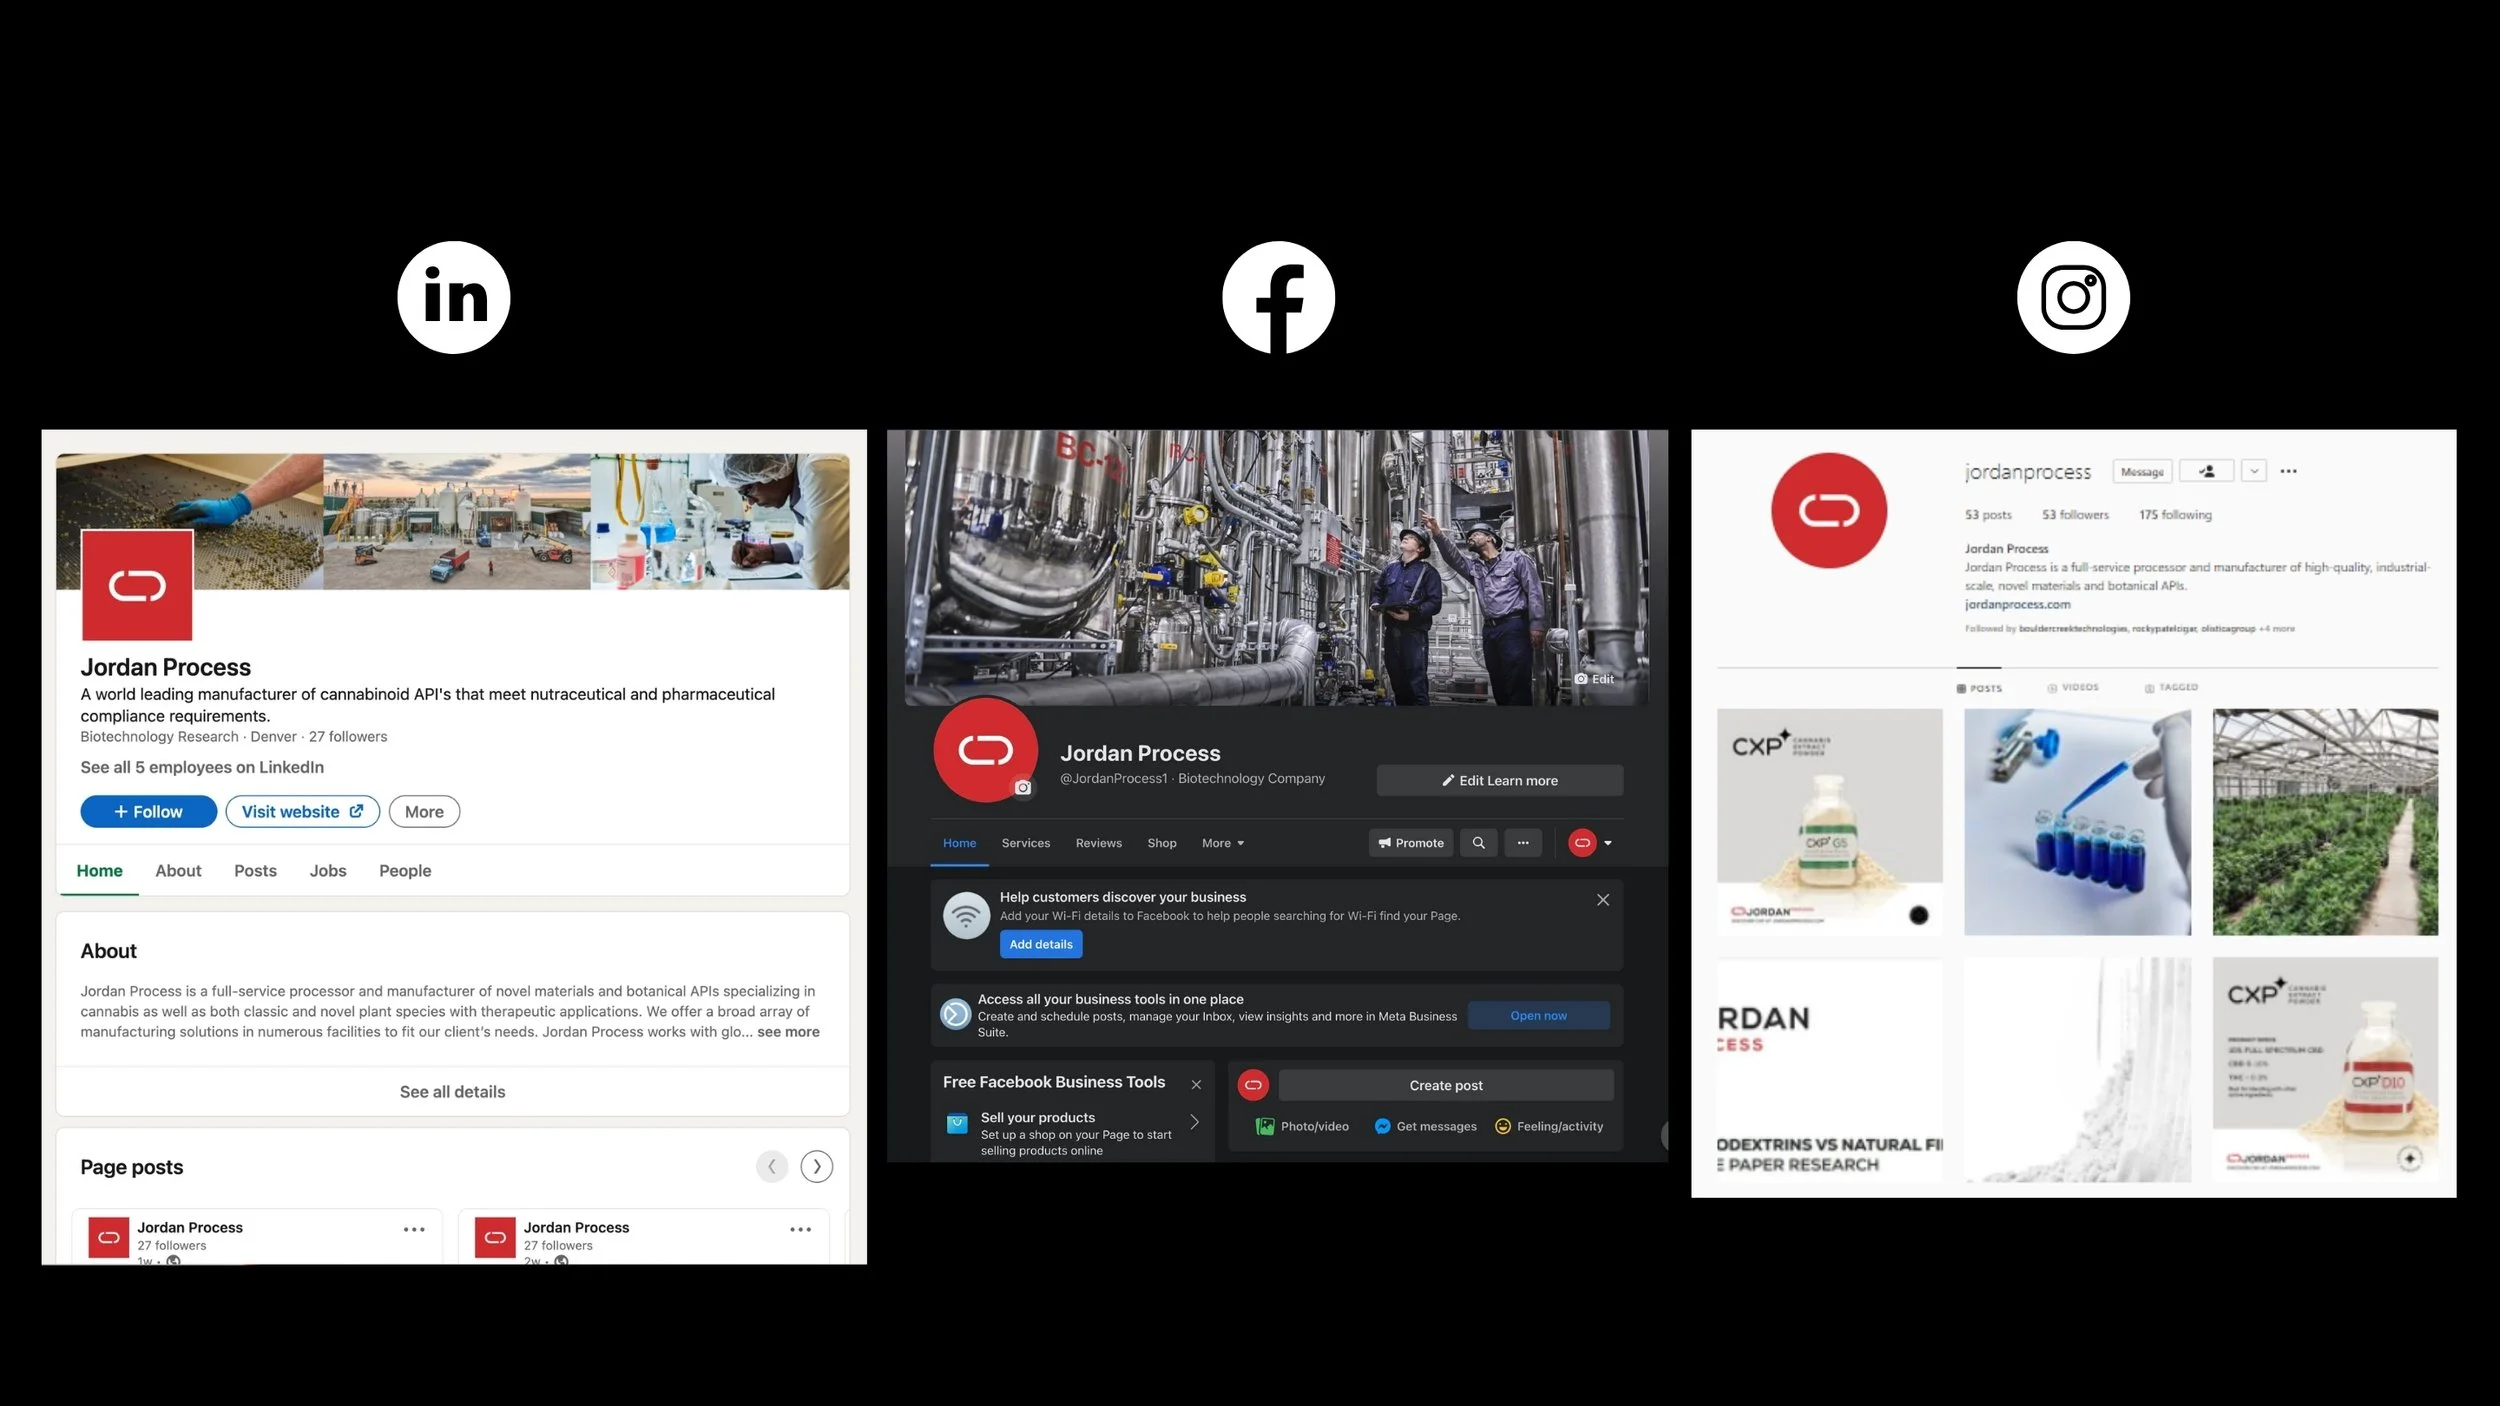
Task: Open options menu of first LinkedIn post
Action: pos(414,1229)
